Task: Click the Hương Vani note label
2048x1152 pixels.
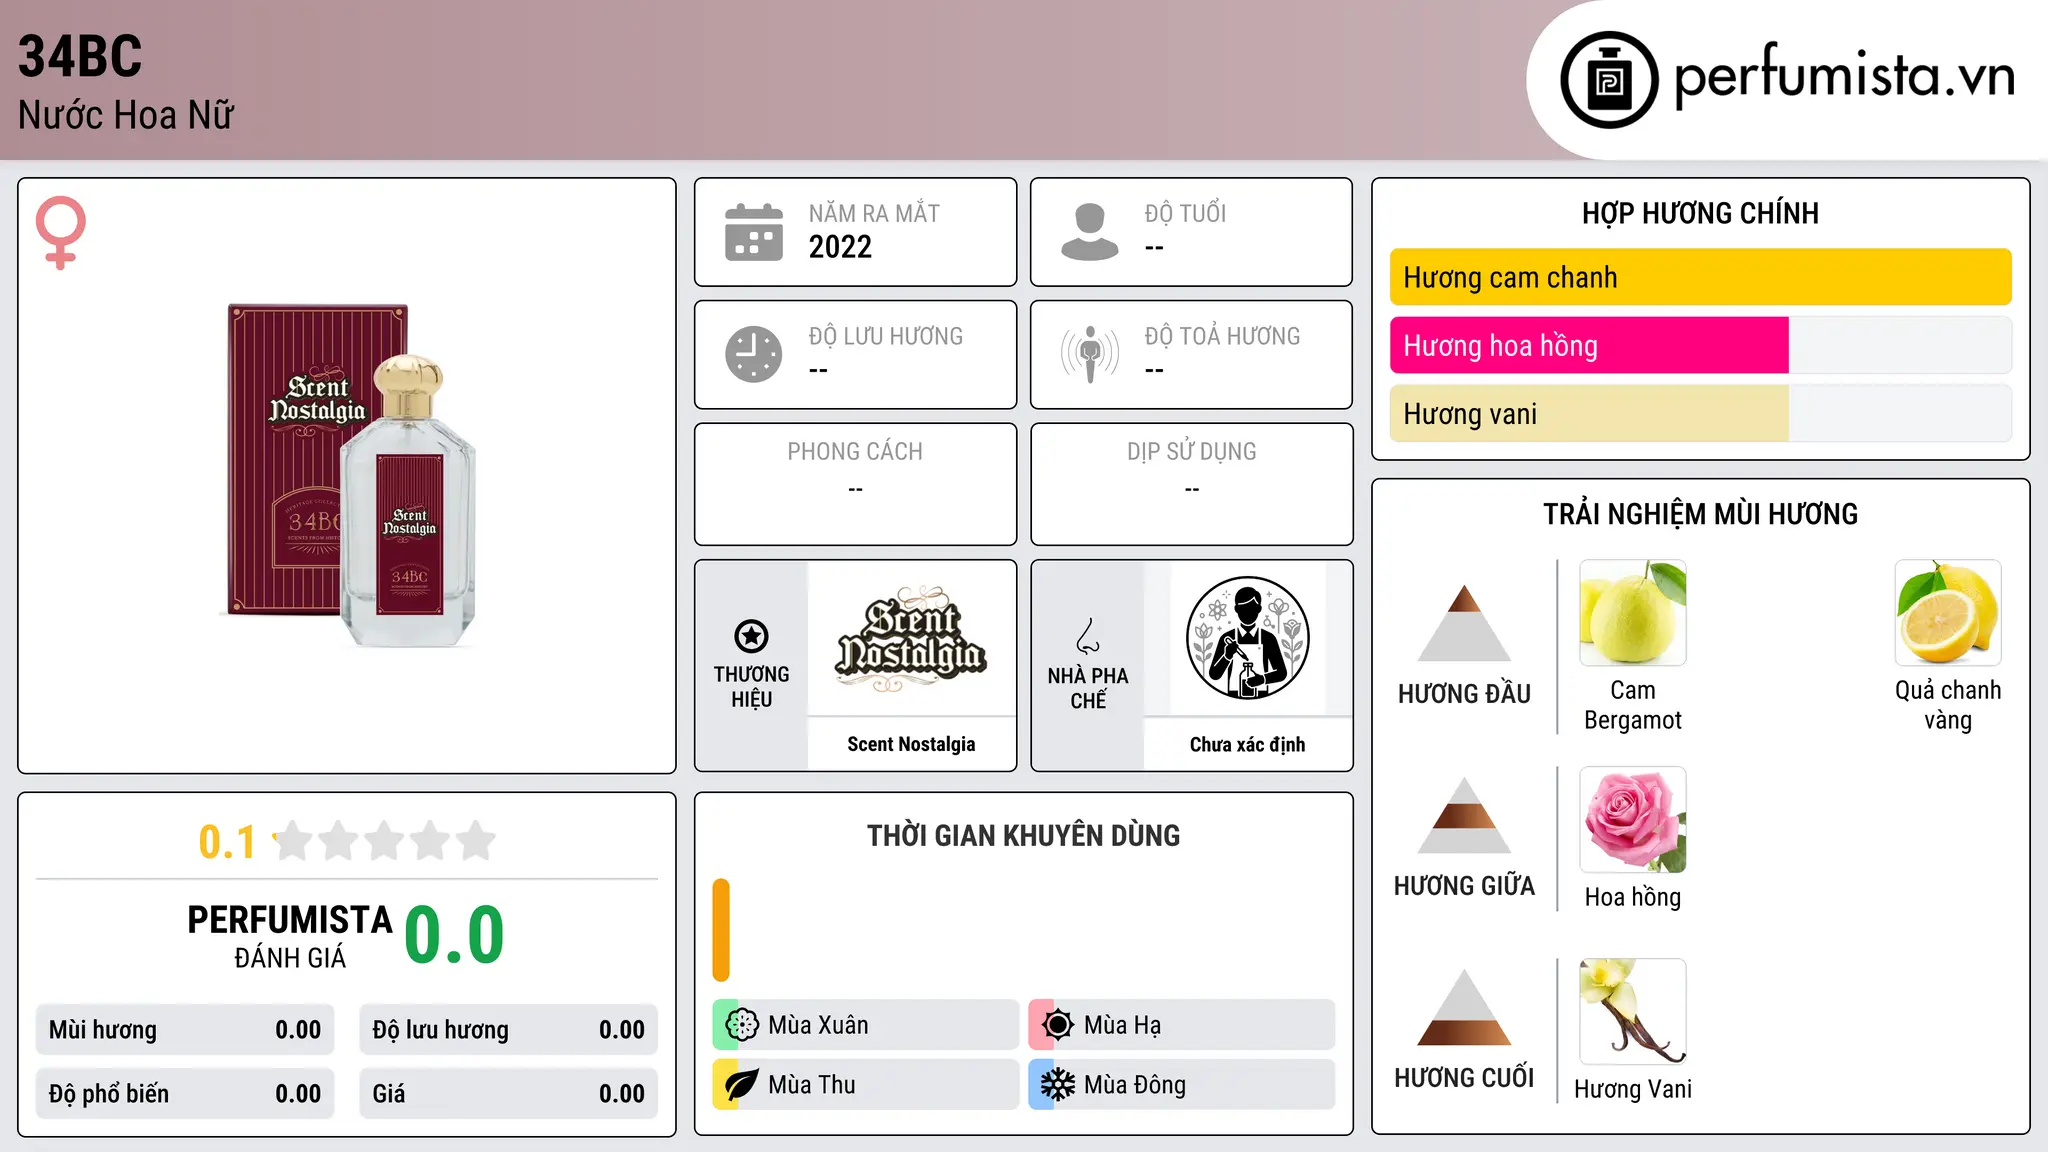Action: pyautogui.click(x=1633, y=1089)
